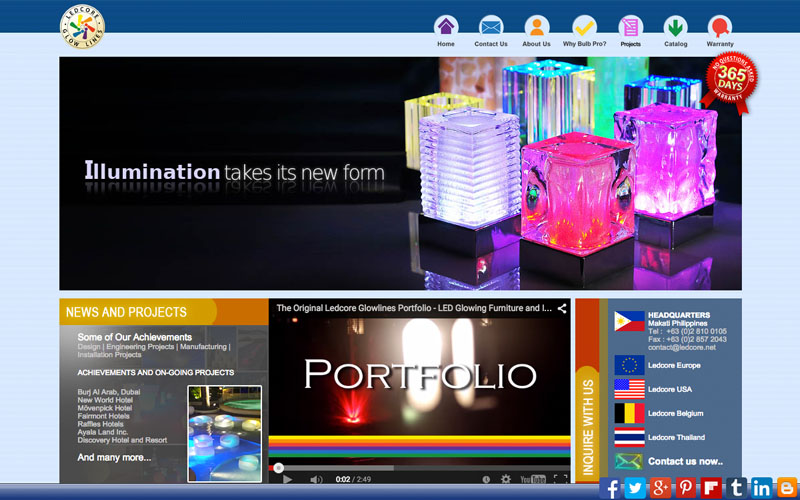Open the Catalog download arrow icon
Viewport: 800px width, 500px height.
point(676,27)
